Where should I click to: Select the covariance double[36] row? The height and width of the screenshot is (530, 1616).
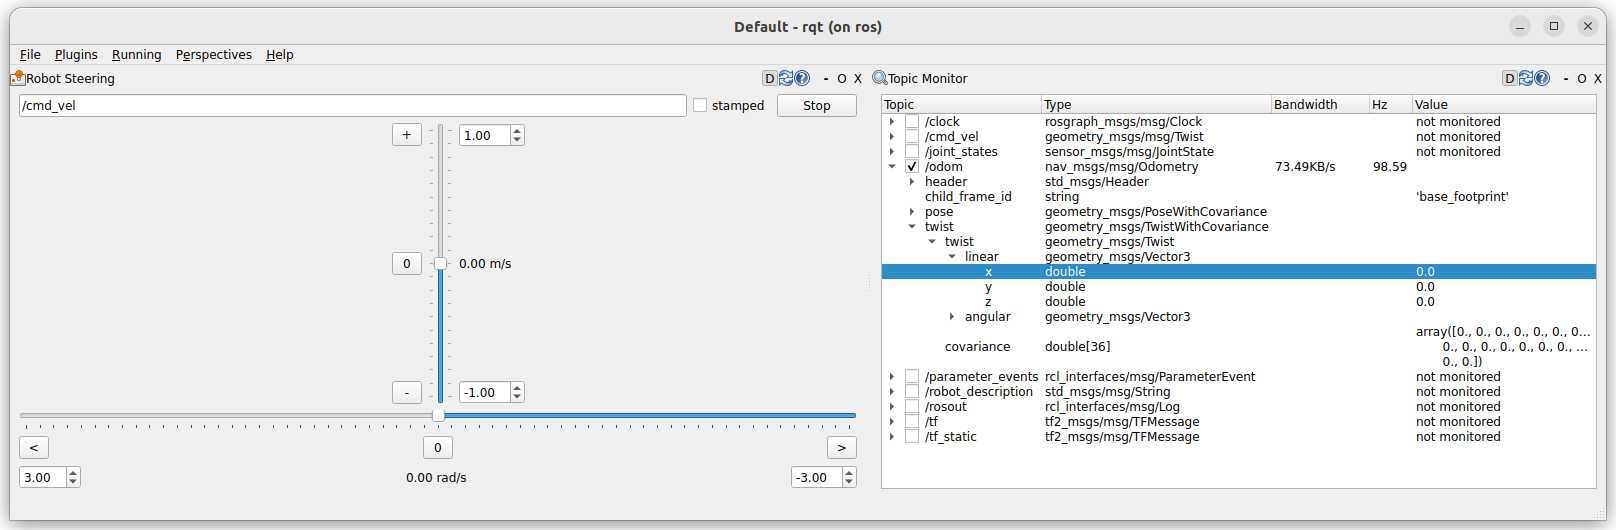point(1239,347)
